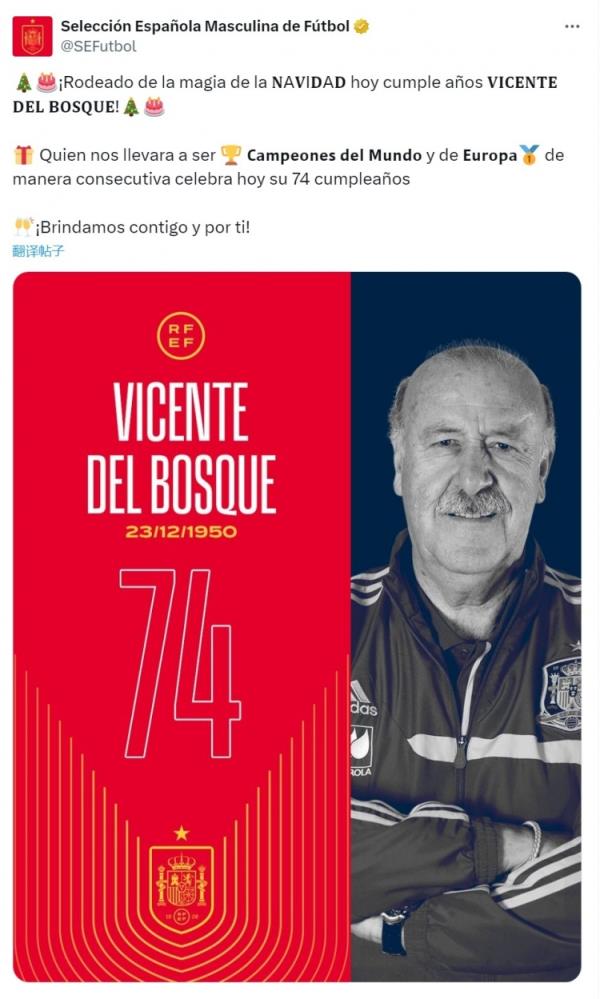Image resolution: width=600 pixels, height=999 pixels.
Task: Click the large outlined 74 number
Action: point(181,663)
